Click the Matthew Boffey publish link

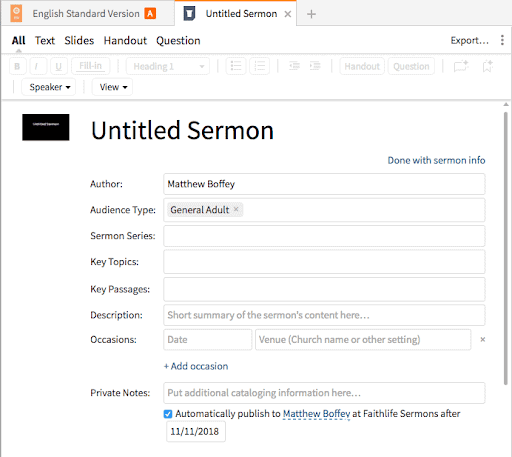(316, 414)
